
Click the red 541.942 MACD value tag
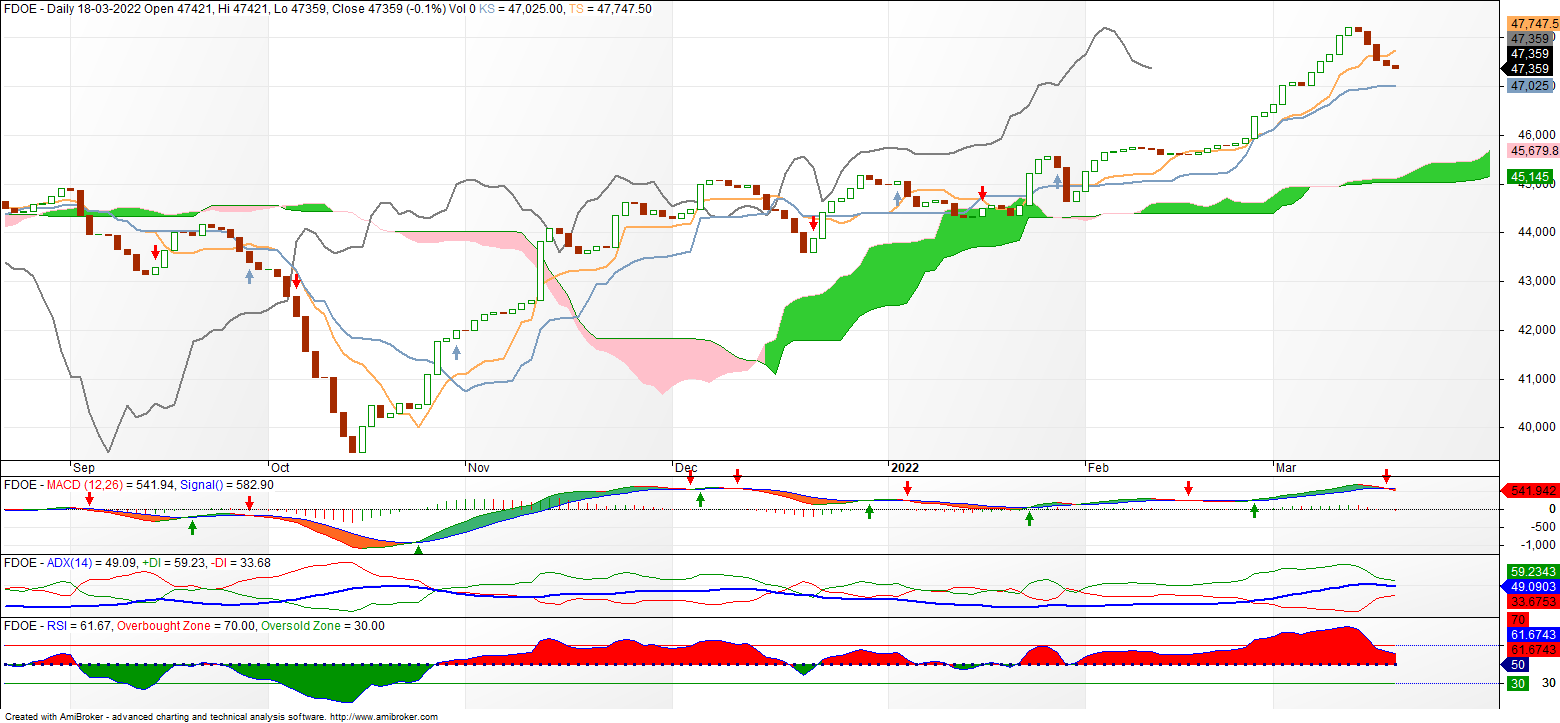click(x=1530, y=491)
